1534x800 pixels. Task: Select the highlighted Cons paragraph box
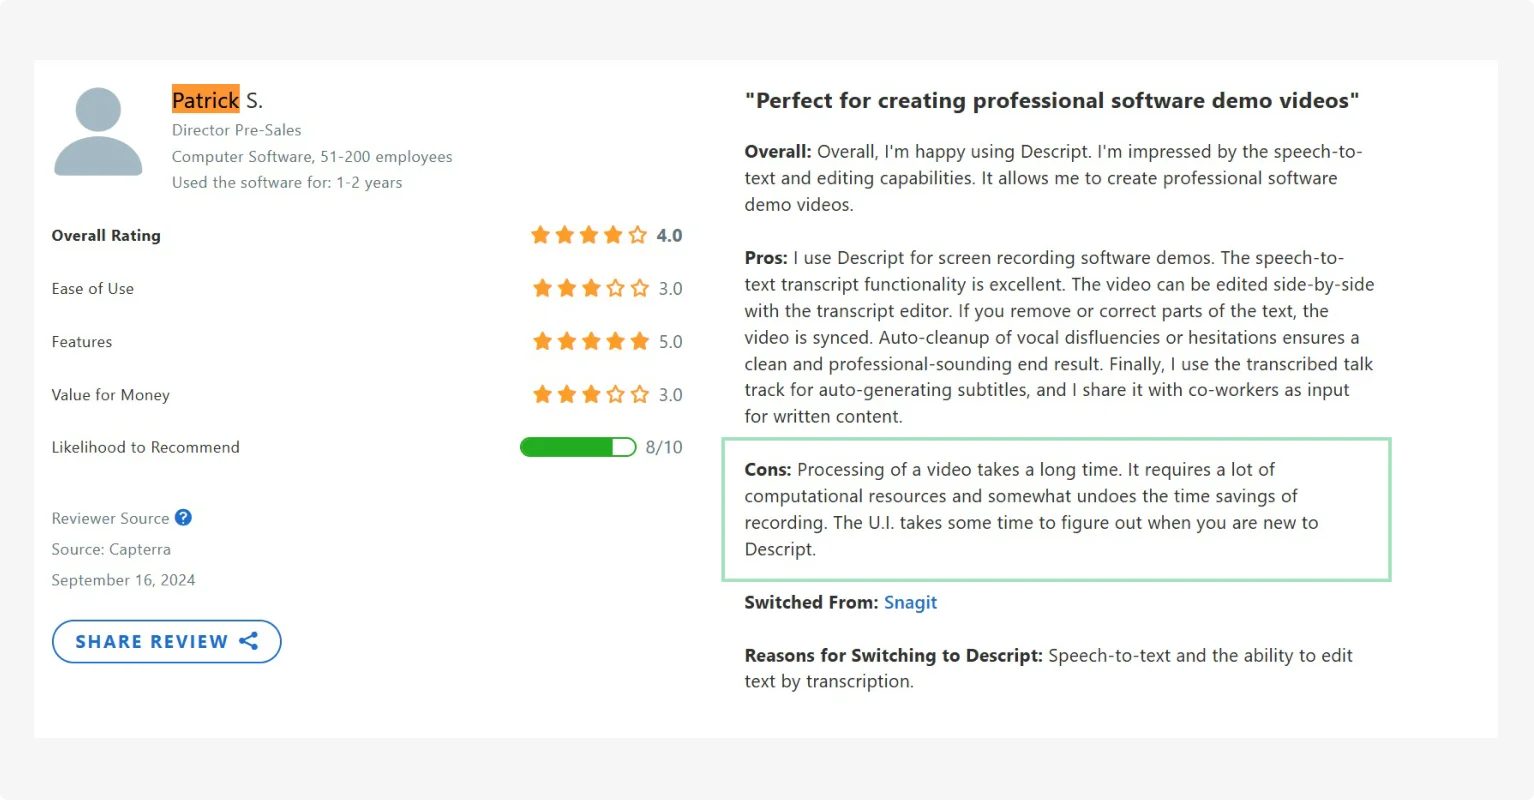tap(1056, 510)
